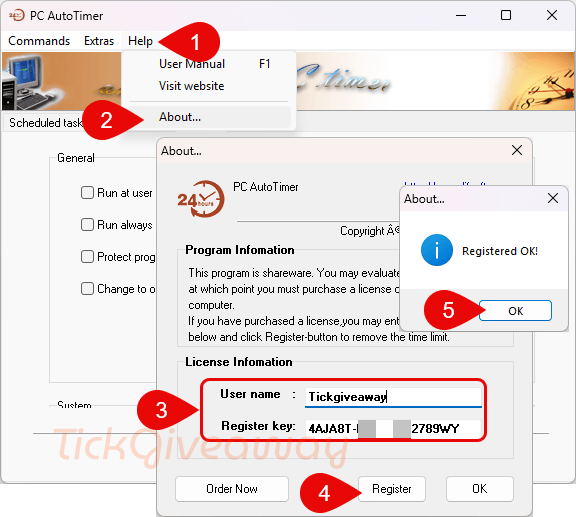Toggle the Run always checkbox

click(x=87, y=225)
